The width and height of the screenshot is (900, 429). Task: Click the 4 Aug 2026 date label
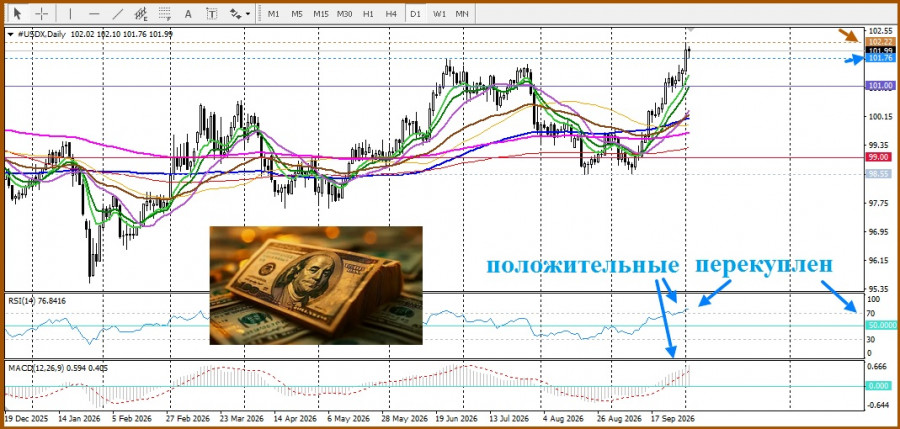click(564, 419)
